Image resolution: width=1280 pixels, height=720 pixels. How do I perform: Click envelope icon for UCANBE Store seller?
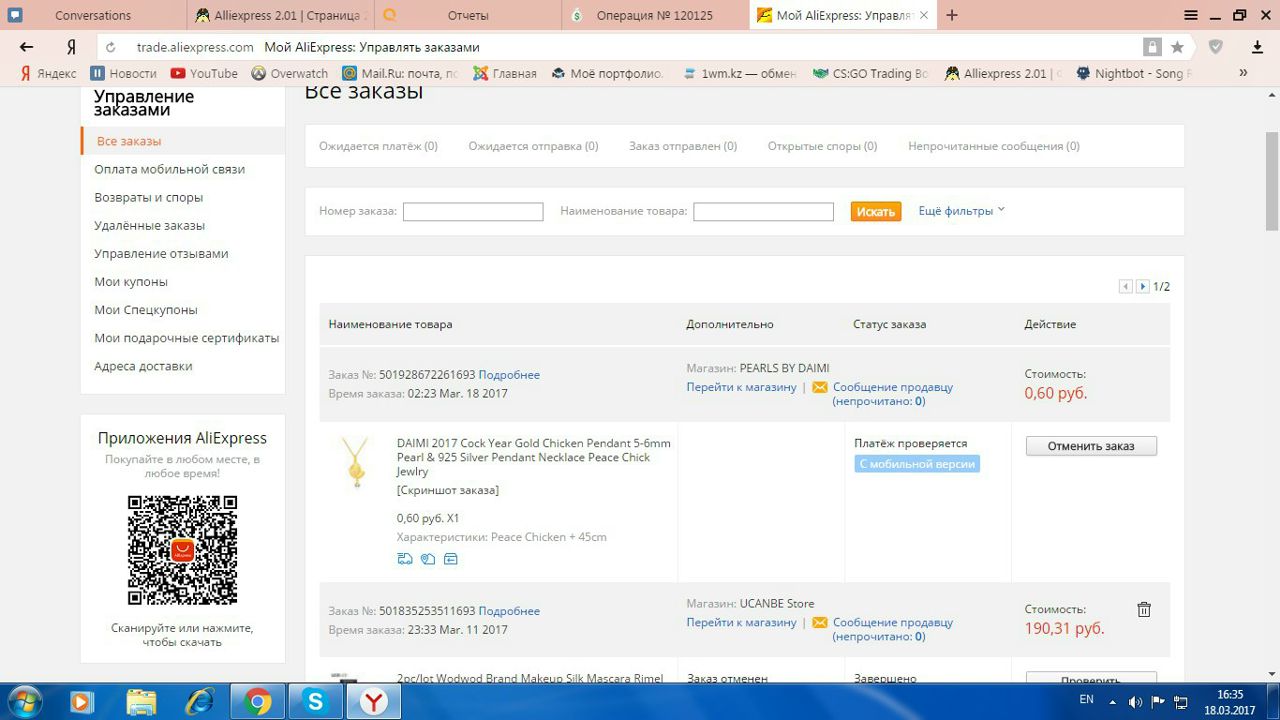pyautogui.click(x=819, y=622)
